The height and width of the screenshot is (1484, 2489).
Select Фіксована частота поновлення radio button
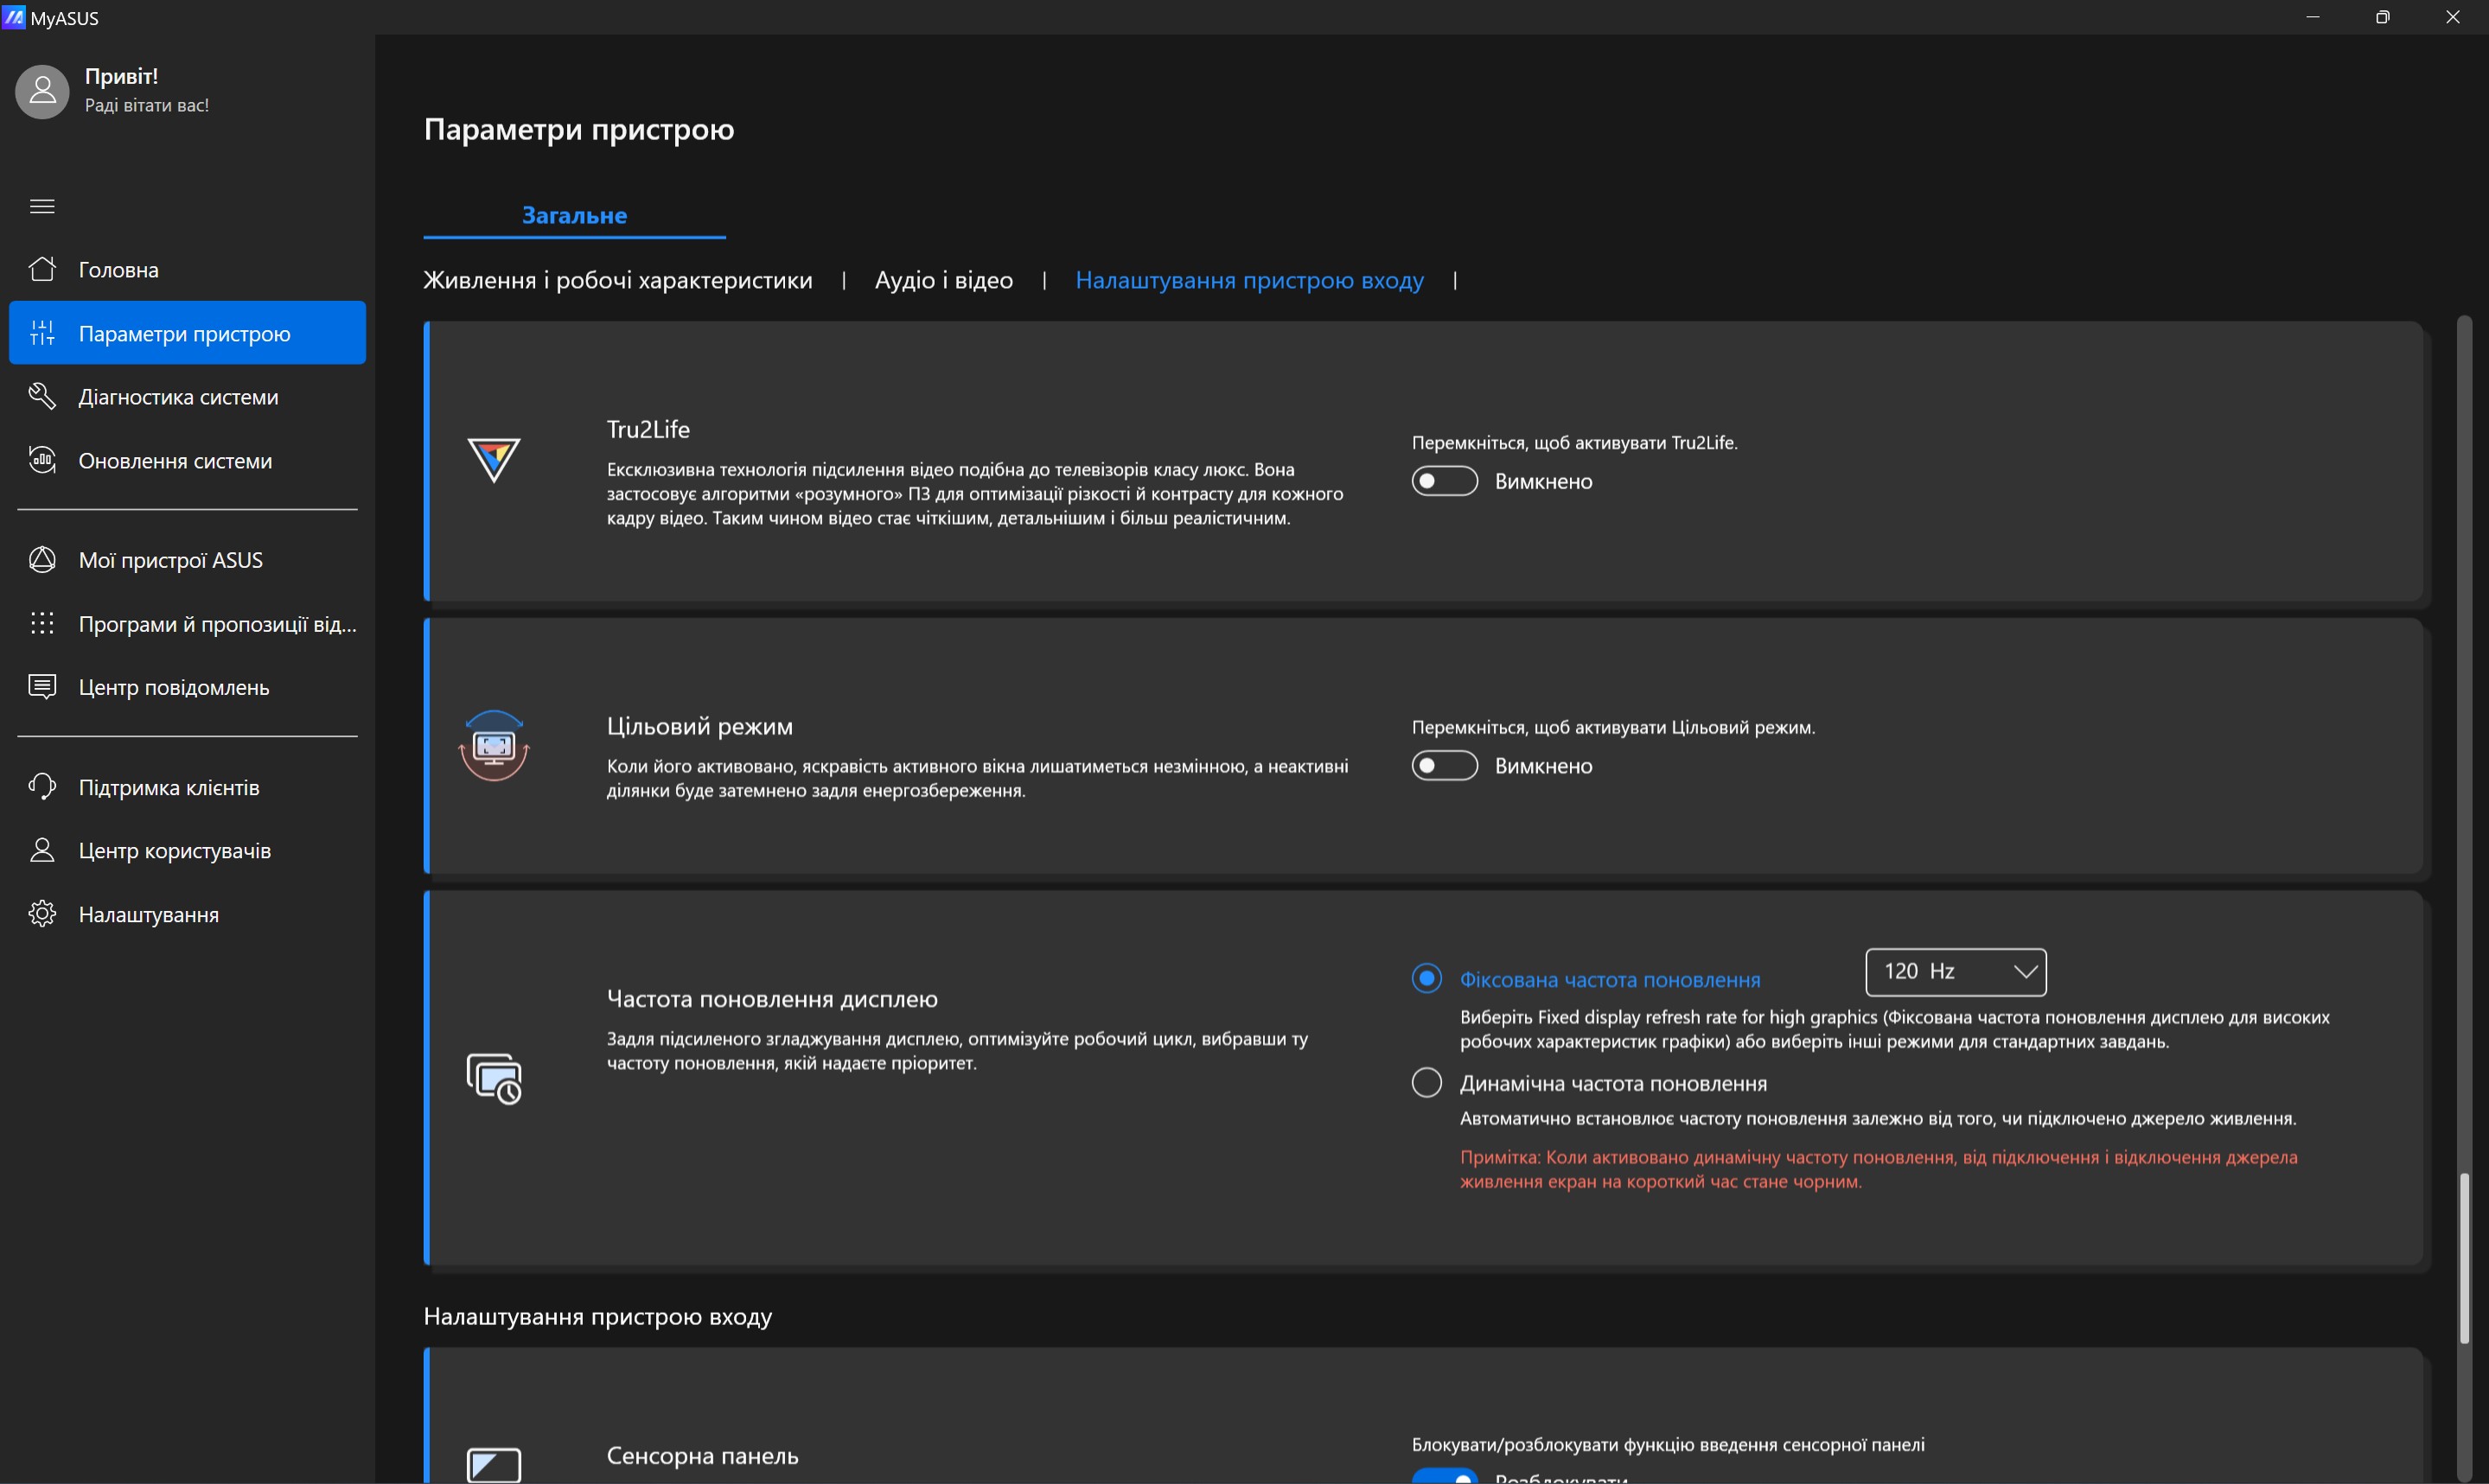(x=1426, y=978)
